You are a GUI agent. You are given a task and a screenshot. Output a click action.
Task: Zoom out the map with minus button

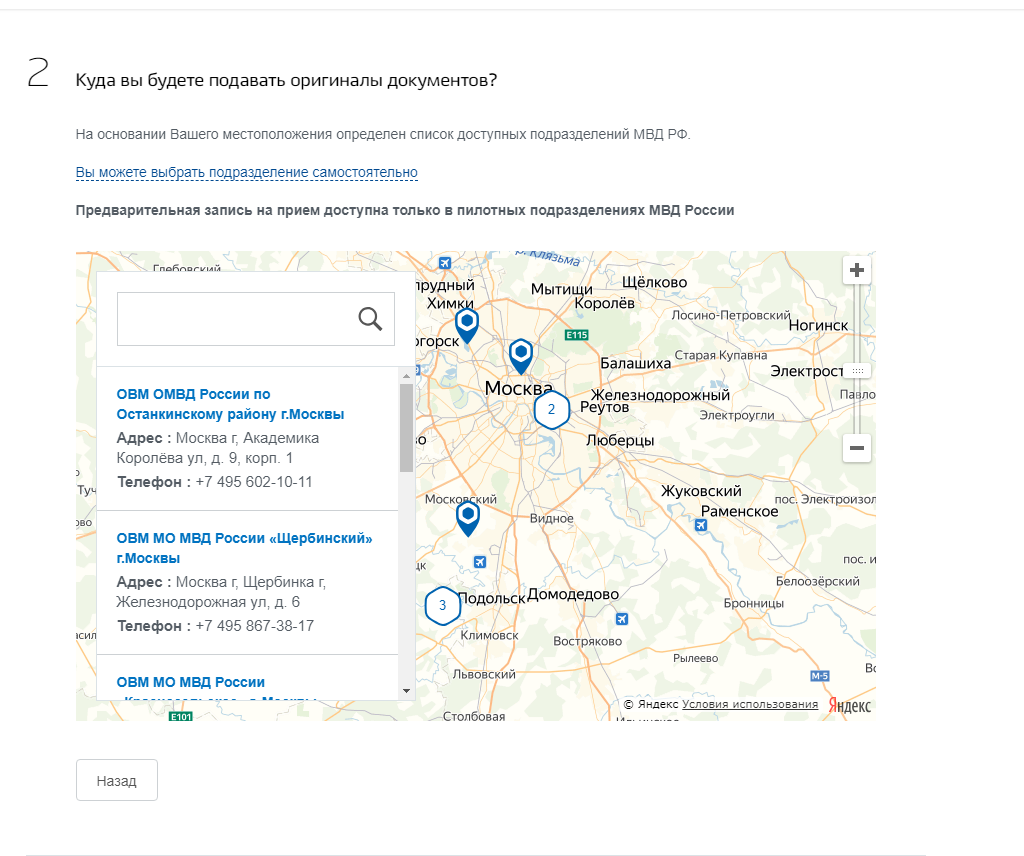coord(857,448)
